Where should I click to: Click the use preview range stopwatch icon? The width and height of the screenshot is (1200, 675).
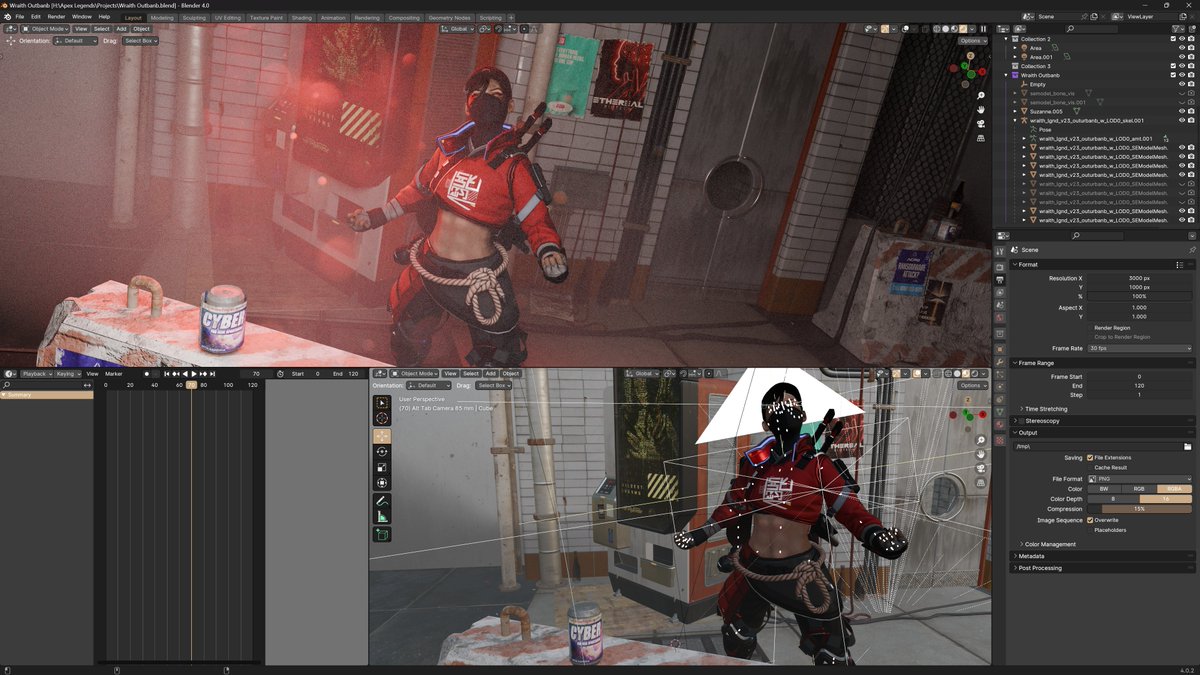(x=281, y=373)
